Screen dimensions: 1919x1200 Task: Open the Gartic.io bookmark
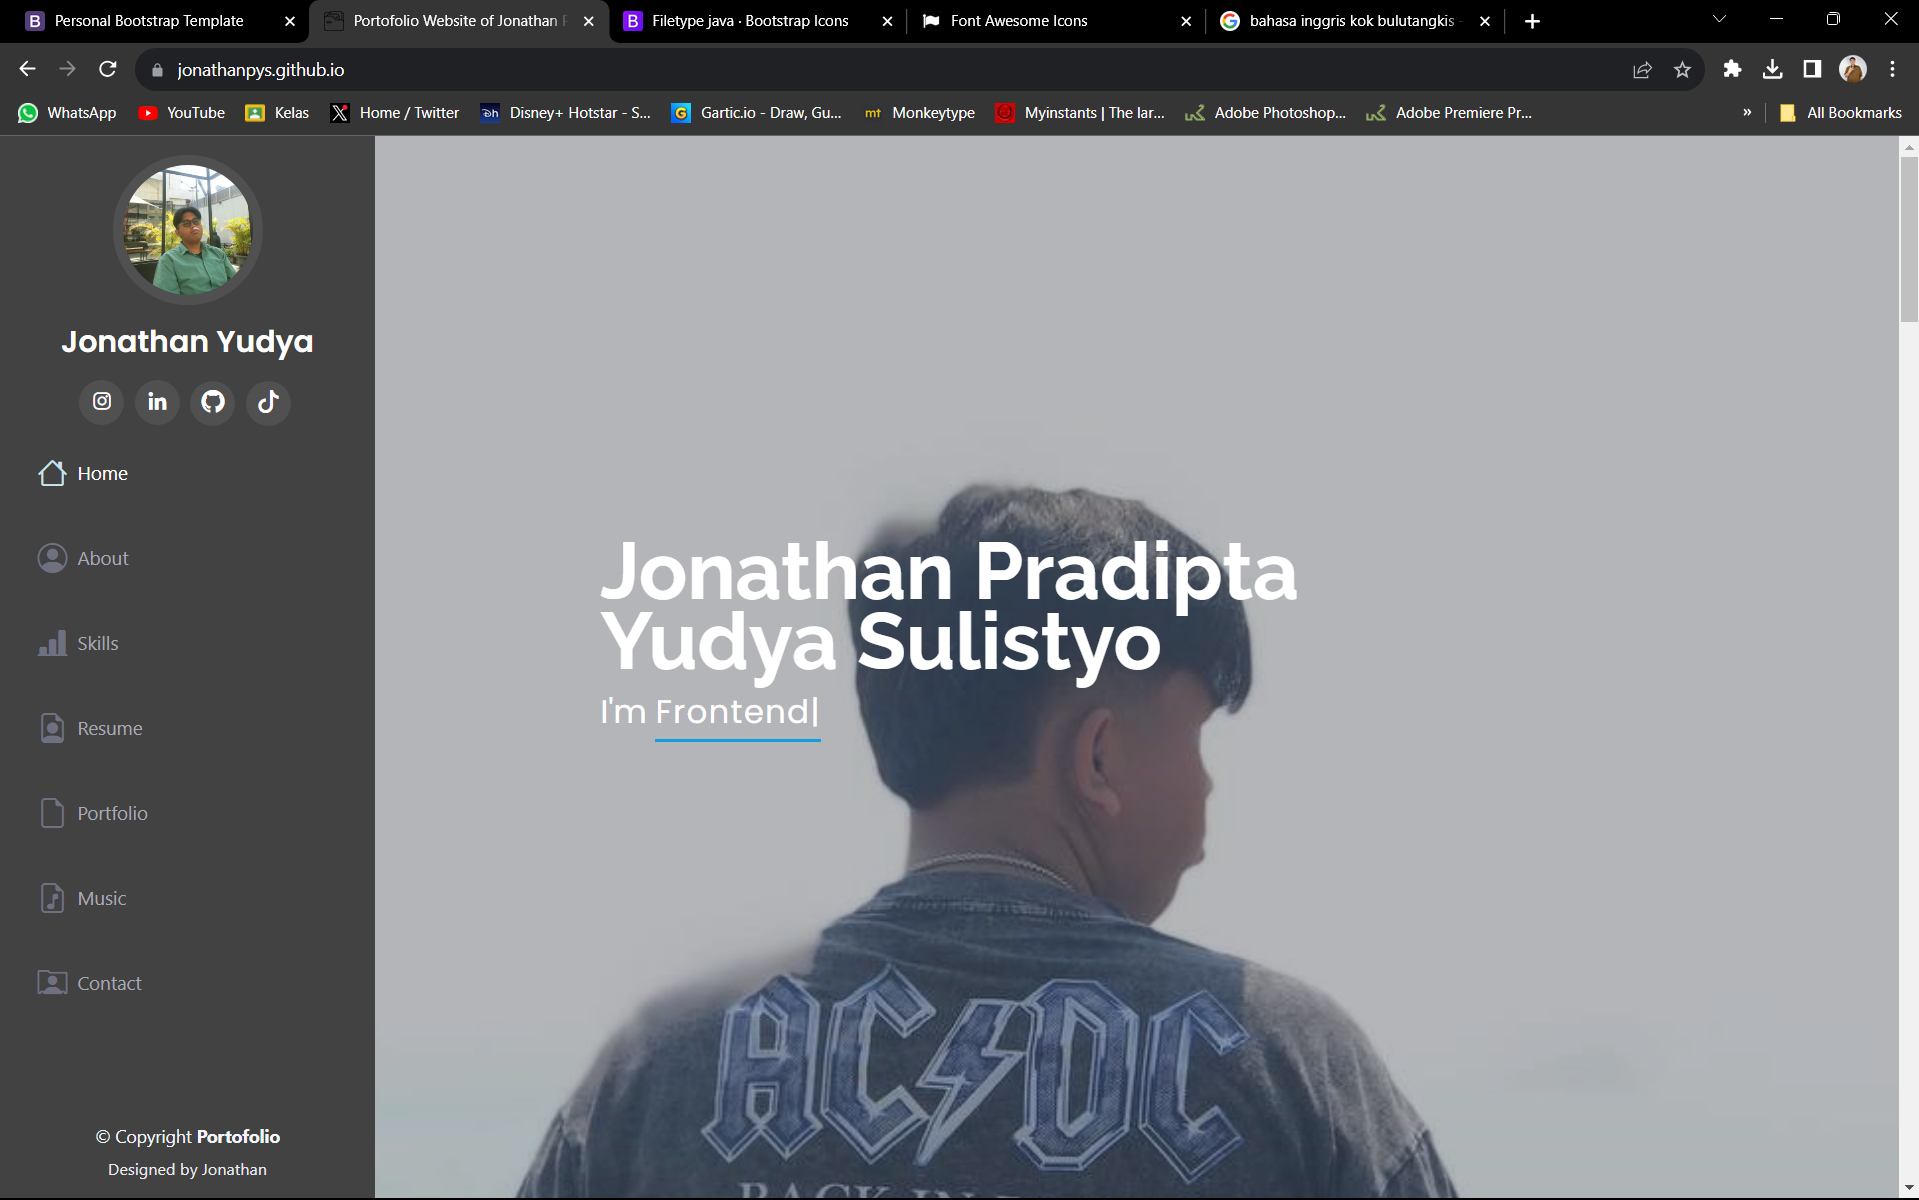click(x=757, y=113)
